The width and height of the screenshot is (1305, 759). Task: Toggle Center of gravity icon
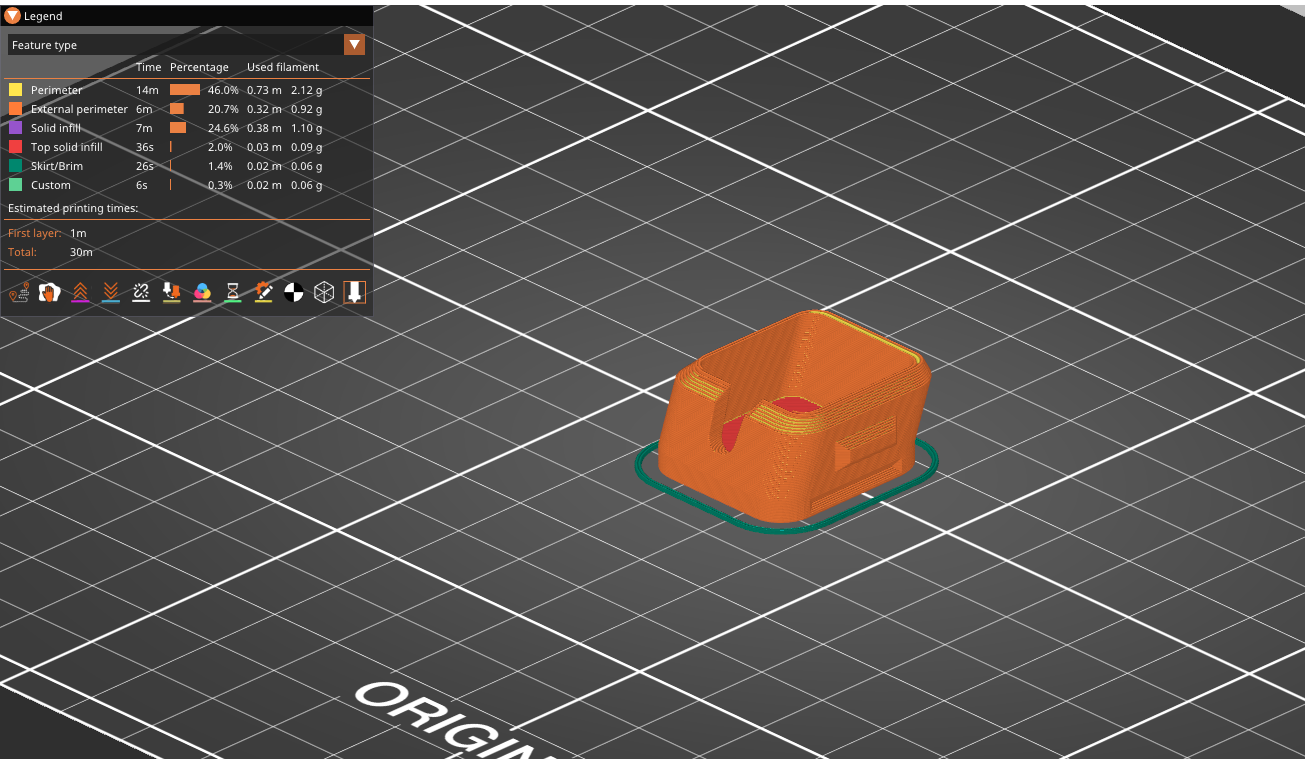pos(293,292)
